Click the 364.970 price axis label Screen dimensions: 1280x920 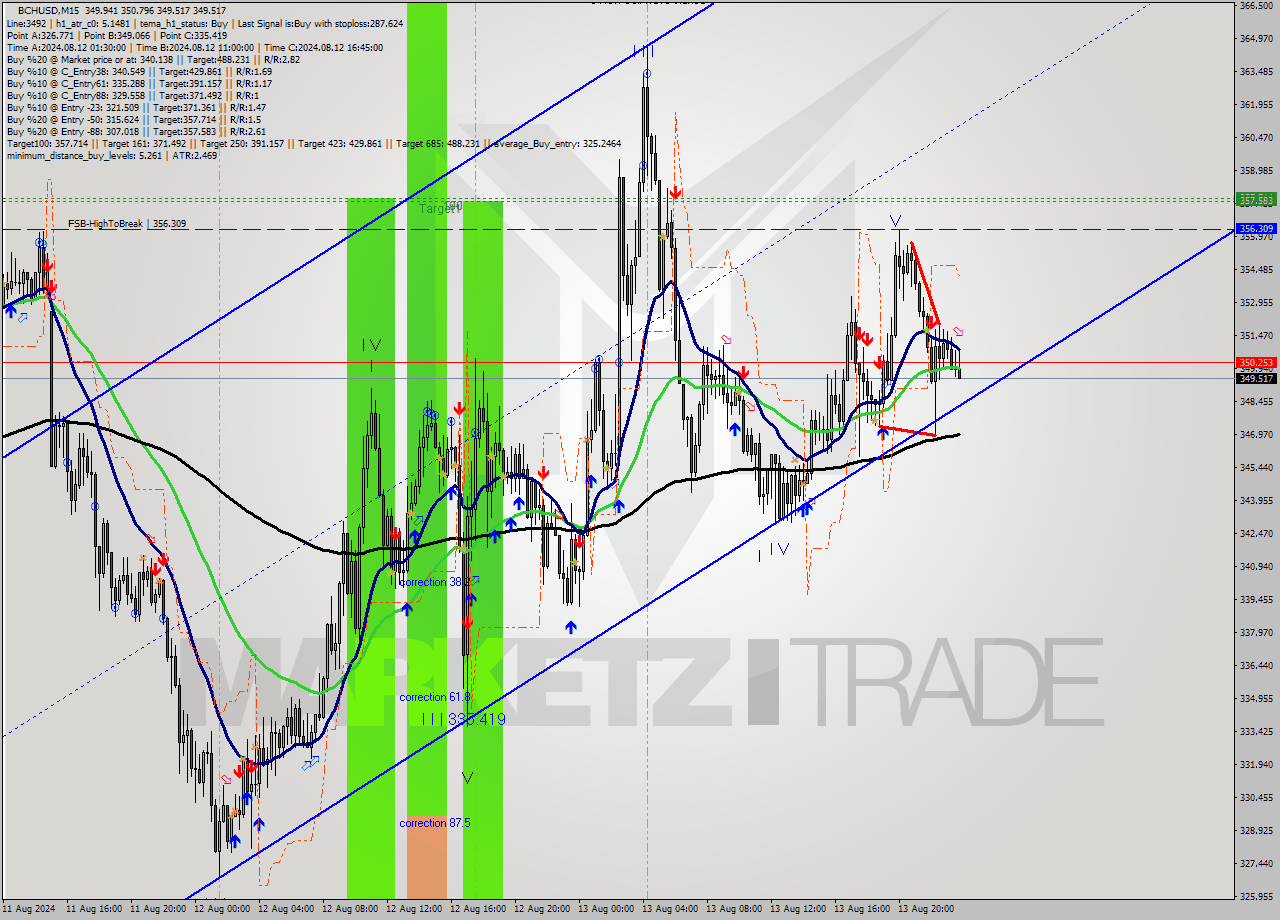click(x=1256, y=39)
